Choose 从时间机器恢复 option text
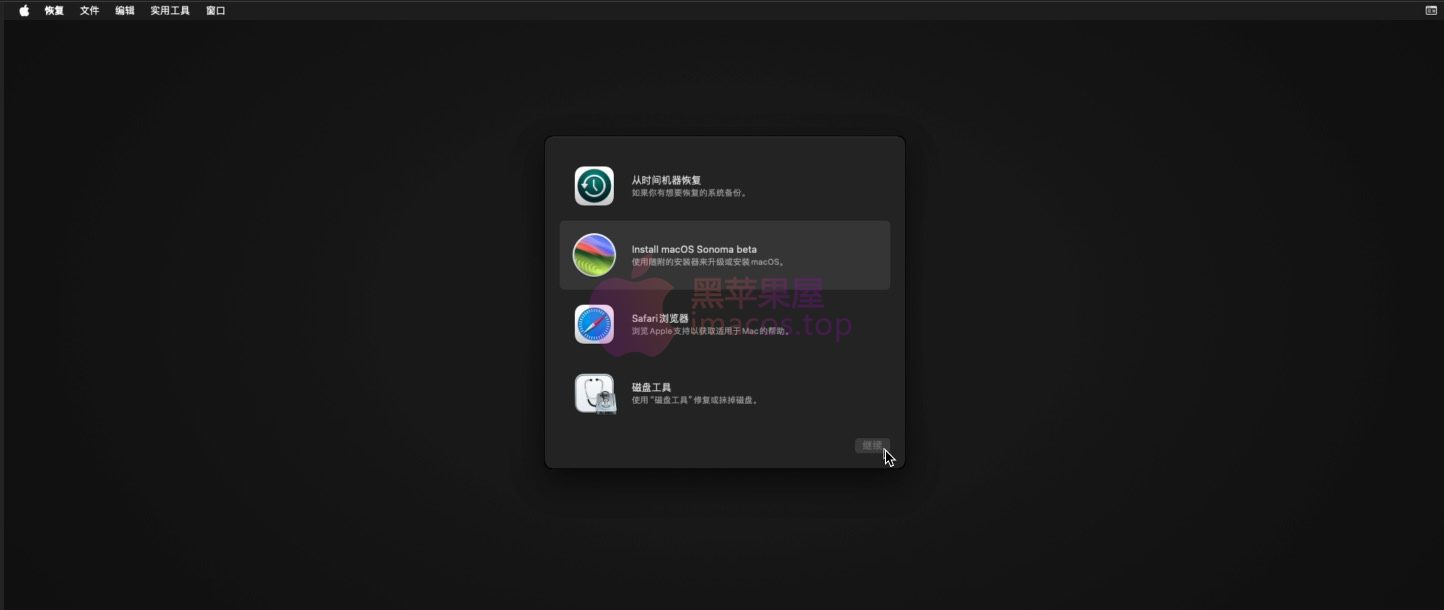This screenshot has height=610, width=1444. 666,180
